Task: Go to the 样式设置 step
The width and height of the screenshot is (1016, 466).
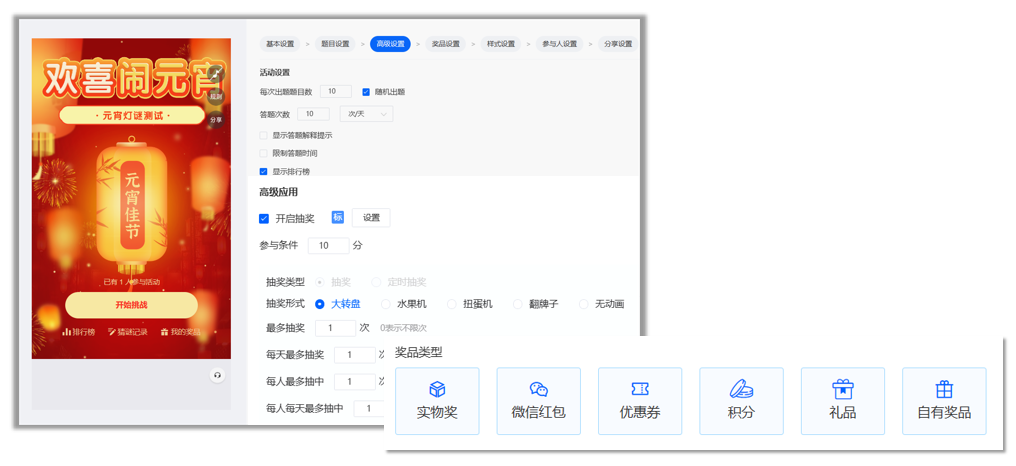Action: click(x=501, y=44)
